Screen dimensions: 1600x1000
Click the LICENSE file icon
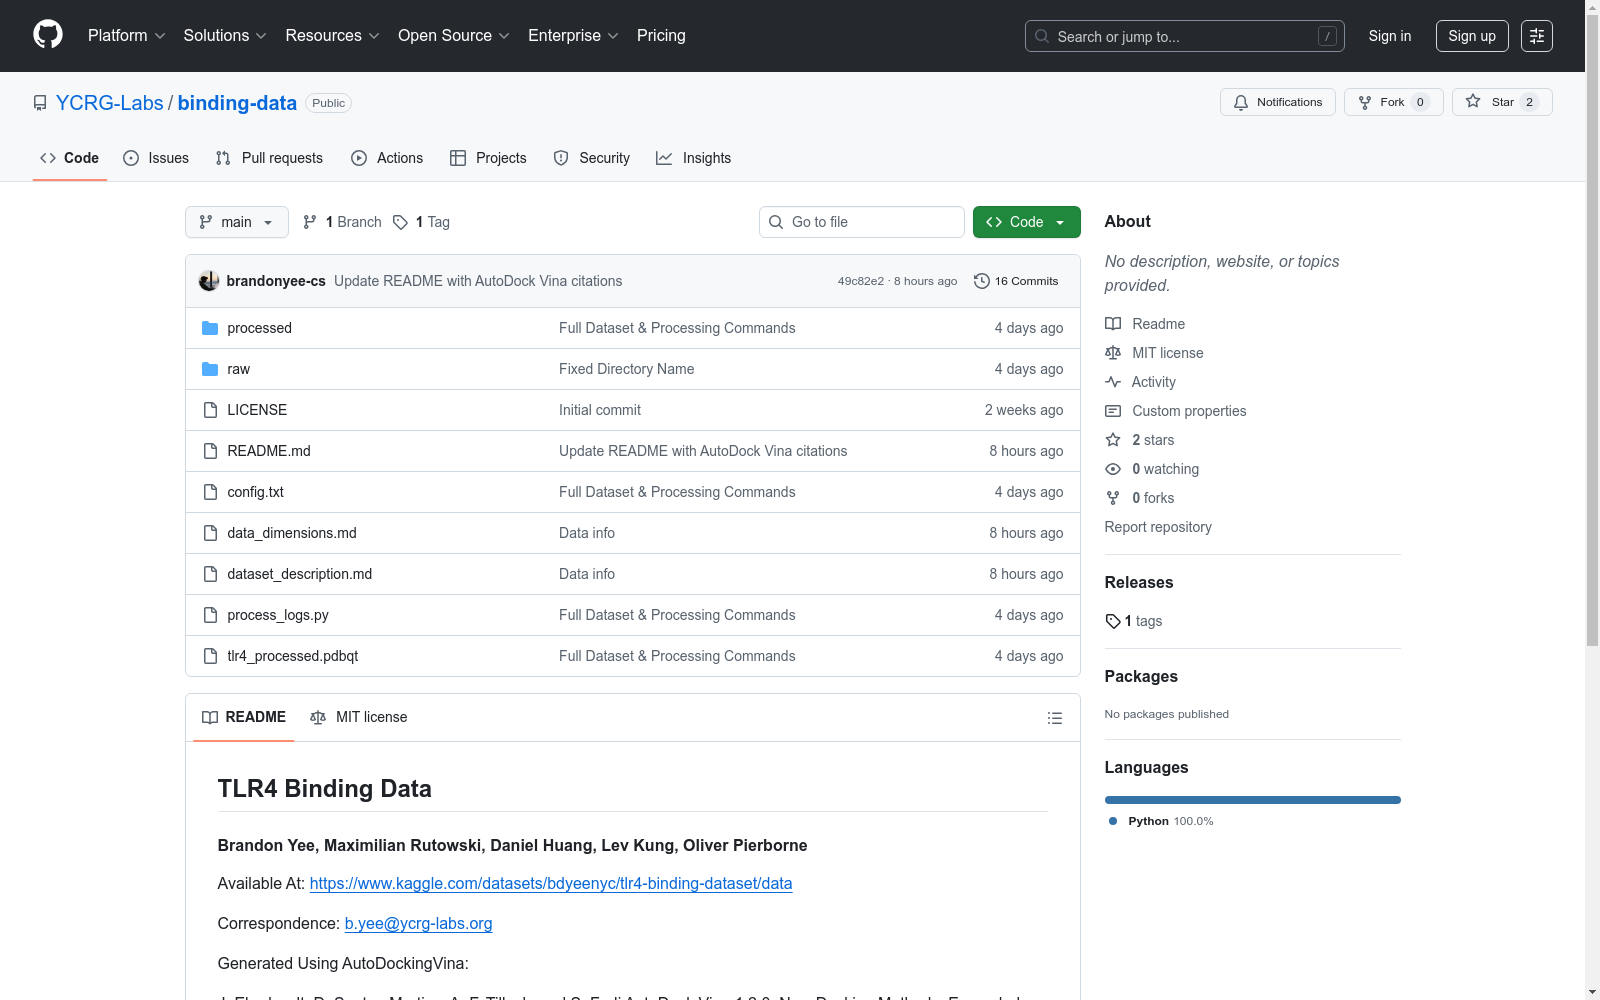click(x=210, y=410)
